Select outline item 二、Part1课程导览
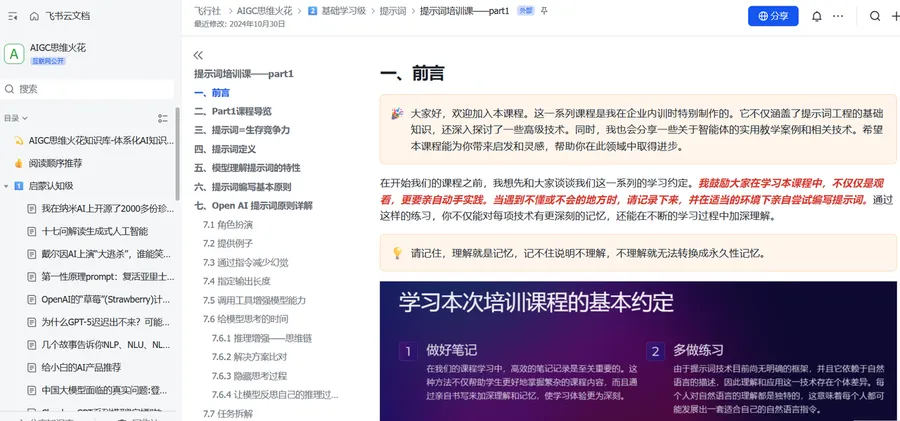 point(232,111)
